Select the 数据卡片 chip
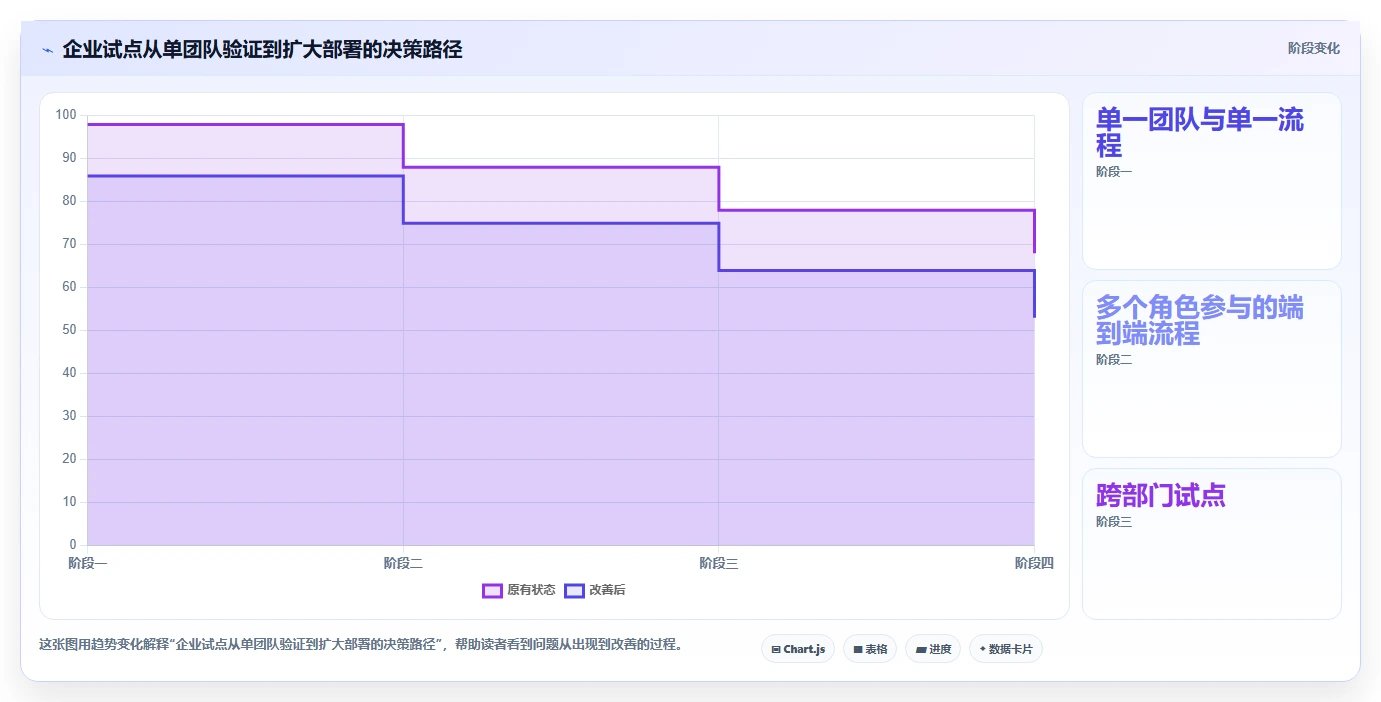Viewport: 1381px width, 702px height. pos(1006,649)
